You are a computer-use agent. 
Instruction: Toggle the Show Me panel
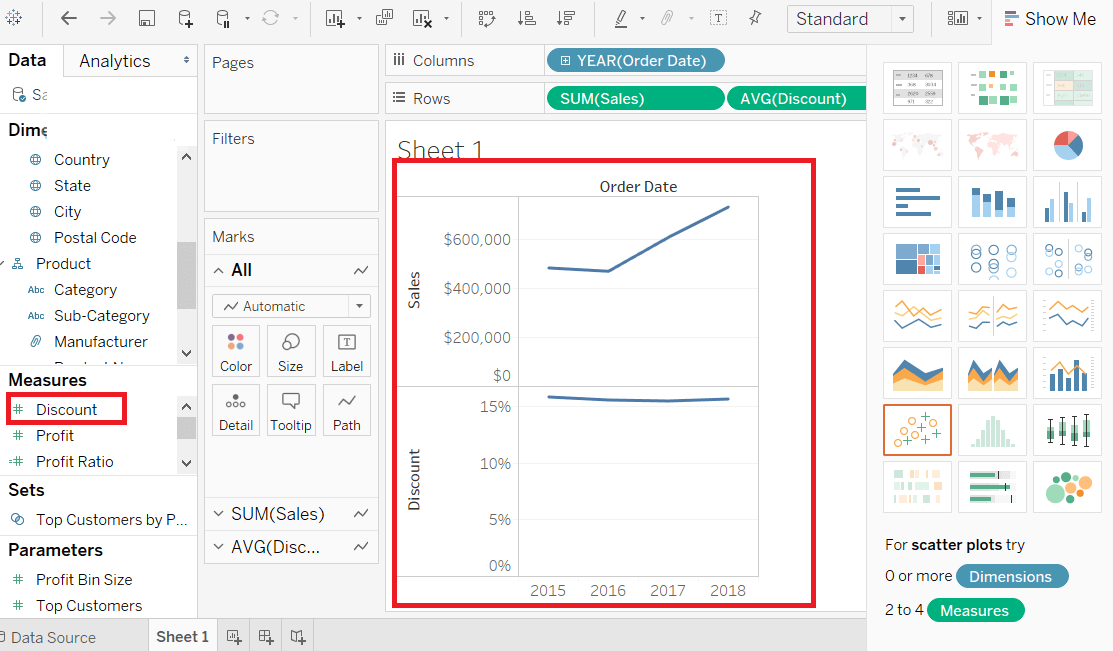pyautogui.click(x=1050, y=19)
